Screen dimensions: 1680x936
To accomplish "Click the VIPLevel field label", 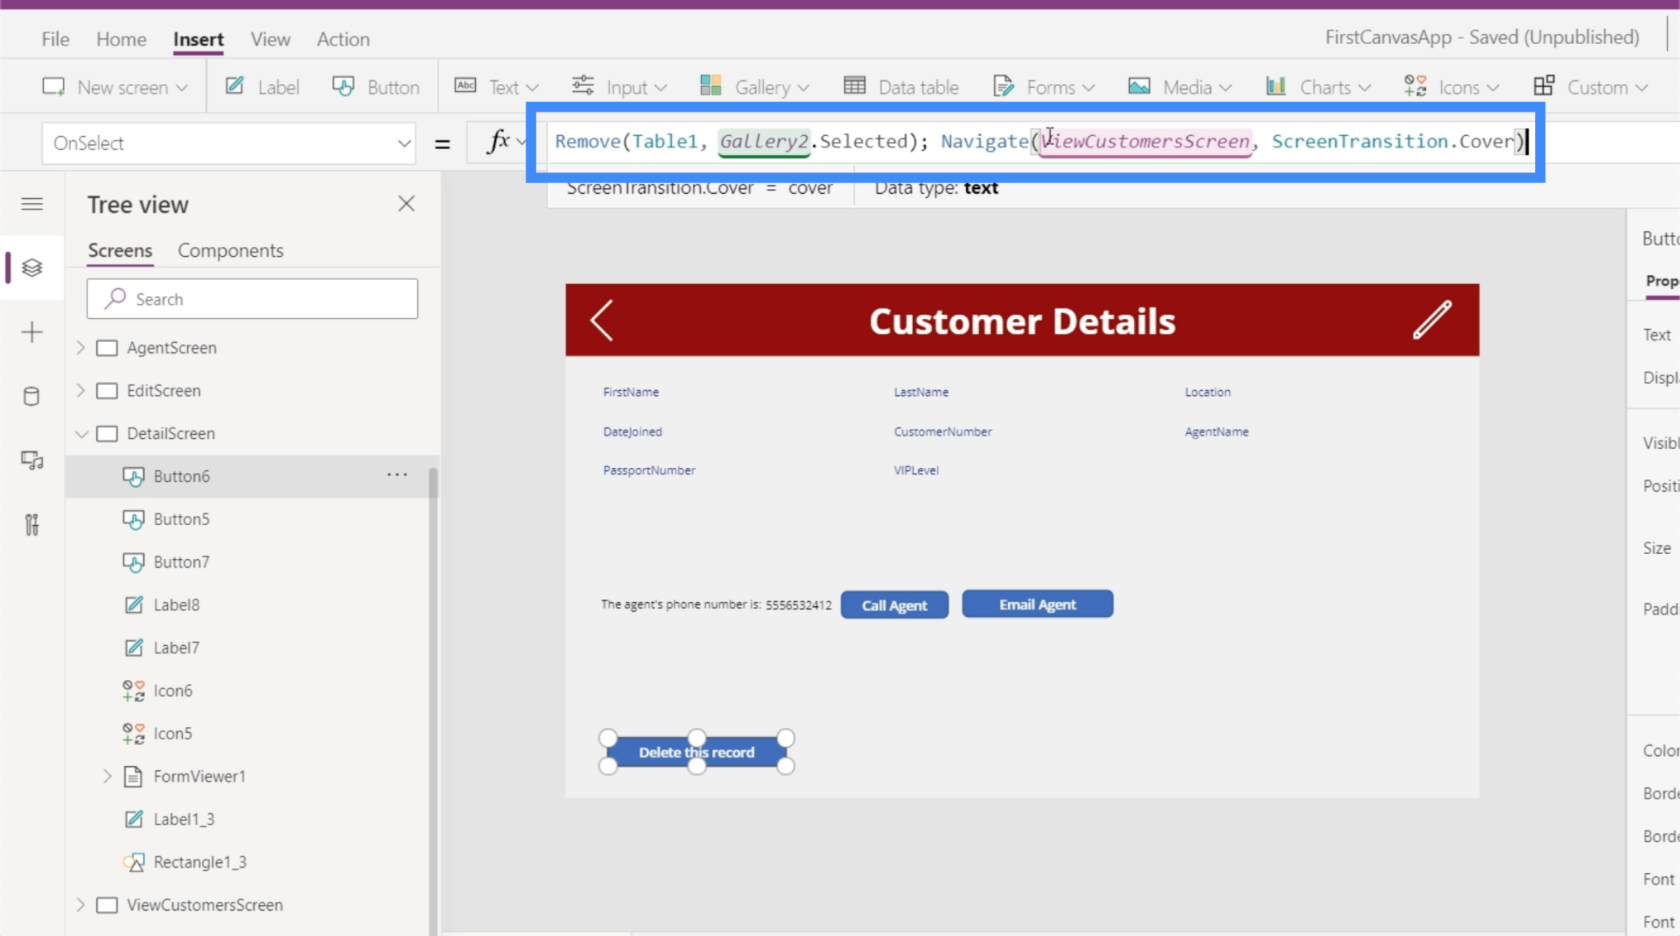I will click(x=916, y=470).
